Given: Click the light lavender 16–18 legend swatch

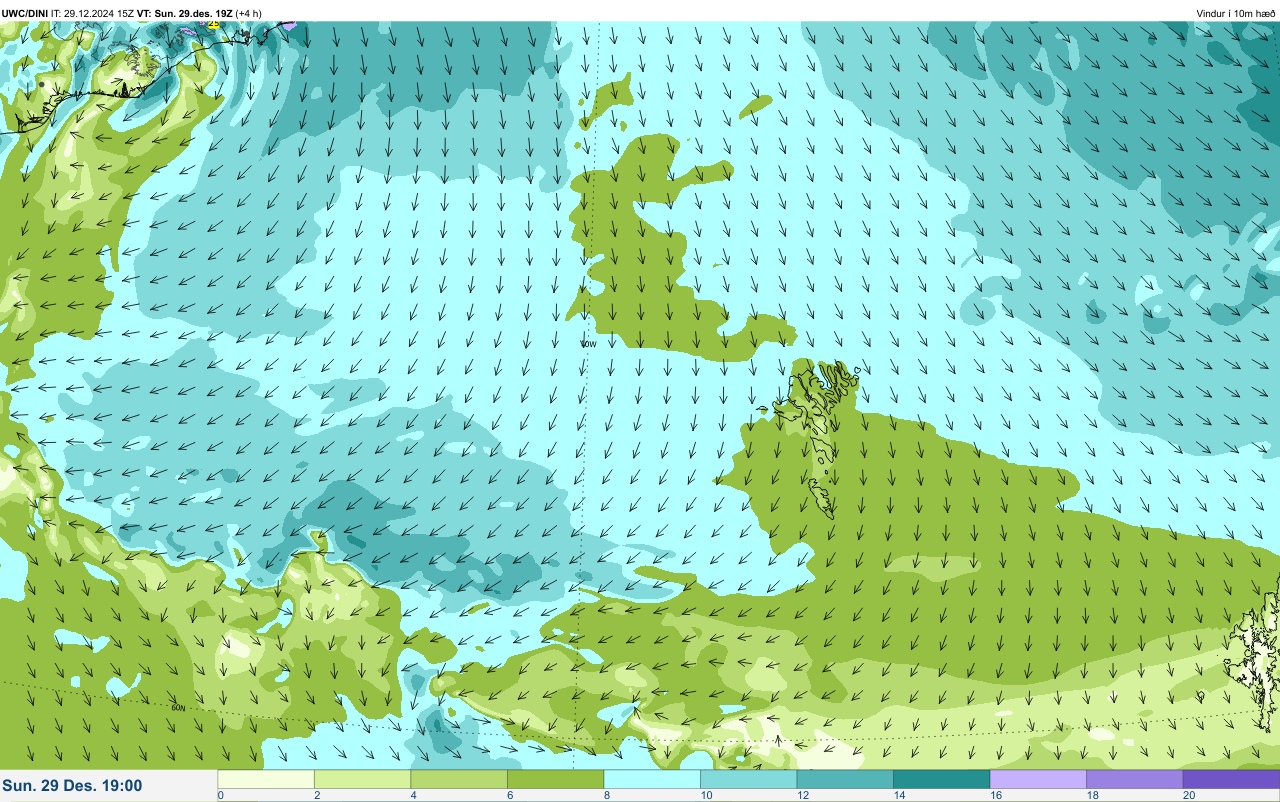Looking at the screenshot, I should point(1038,779).
